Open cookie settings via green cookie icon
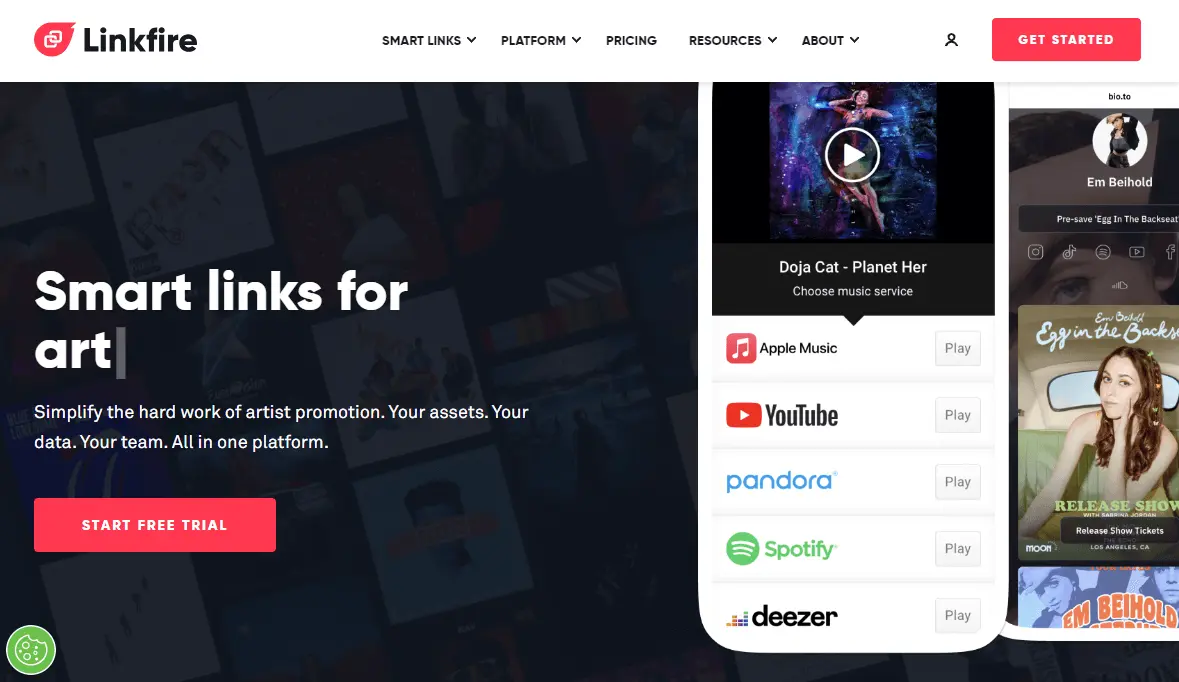The height and width of the screenshot is (682, 1179). point(31,650)
